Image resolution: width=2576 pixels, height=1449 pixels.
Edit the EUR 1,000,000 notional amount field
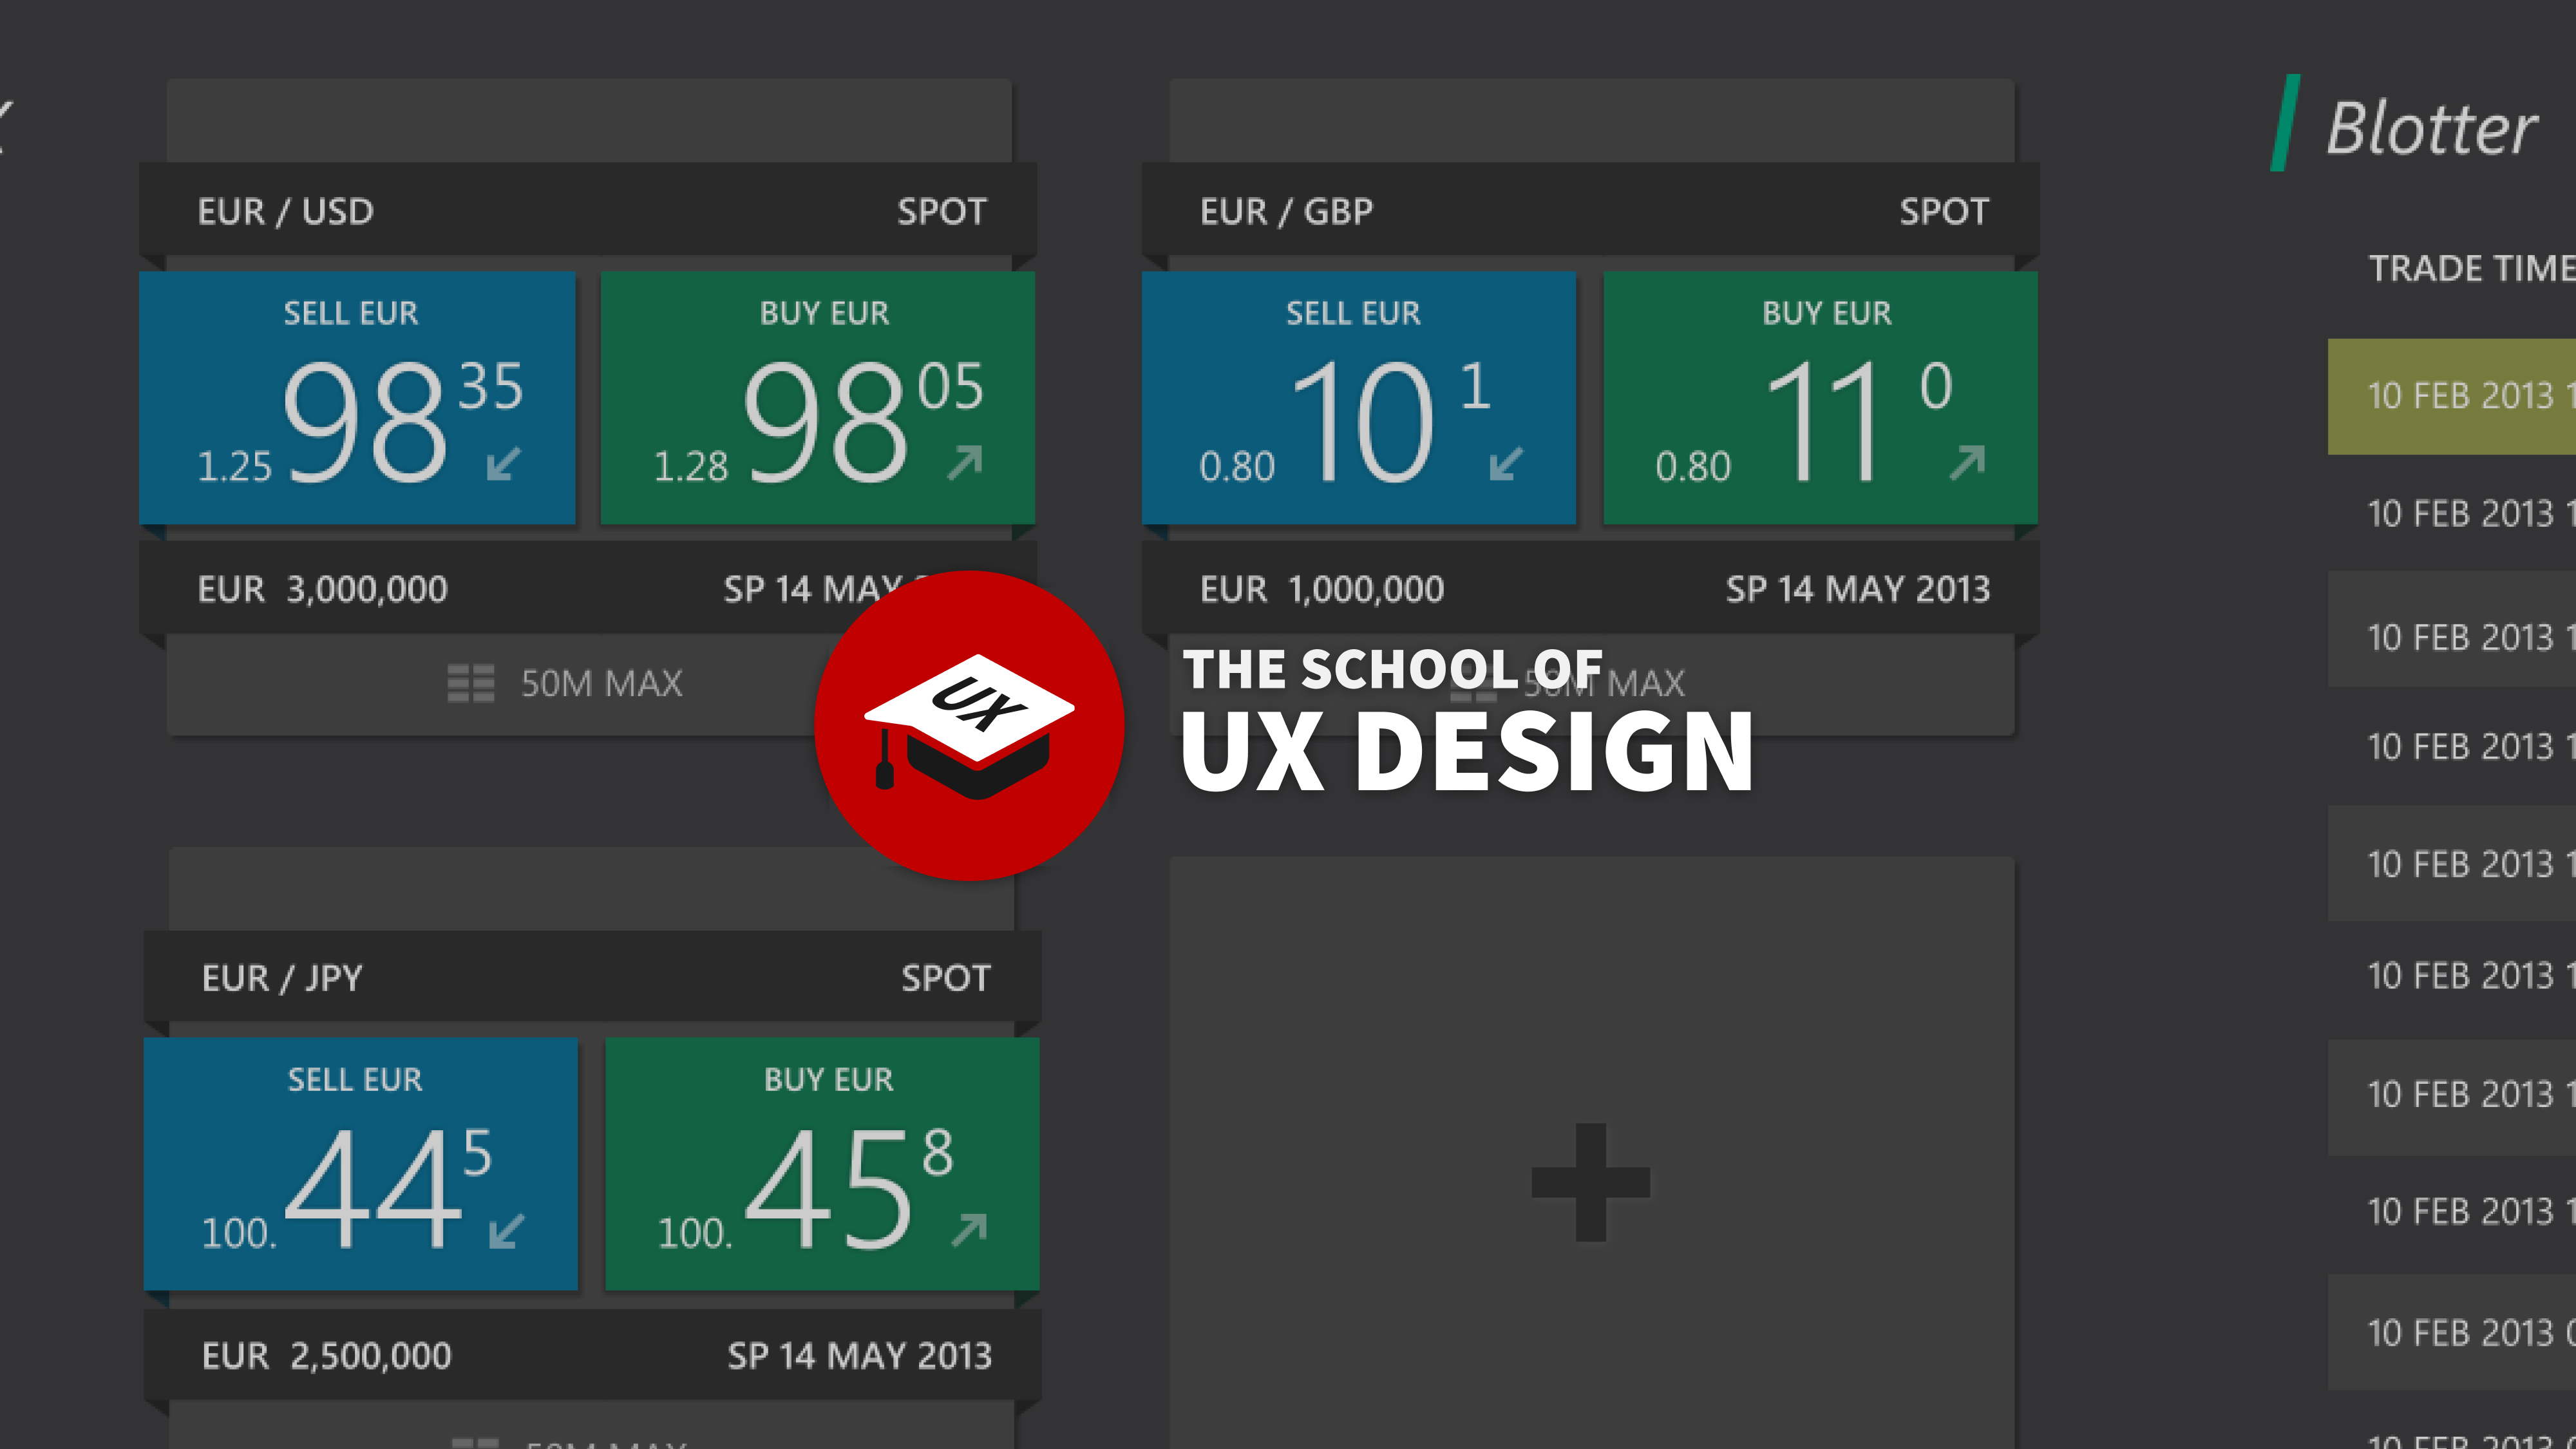point(1322,589)
